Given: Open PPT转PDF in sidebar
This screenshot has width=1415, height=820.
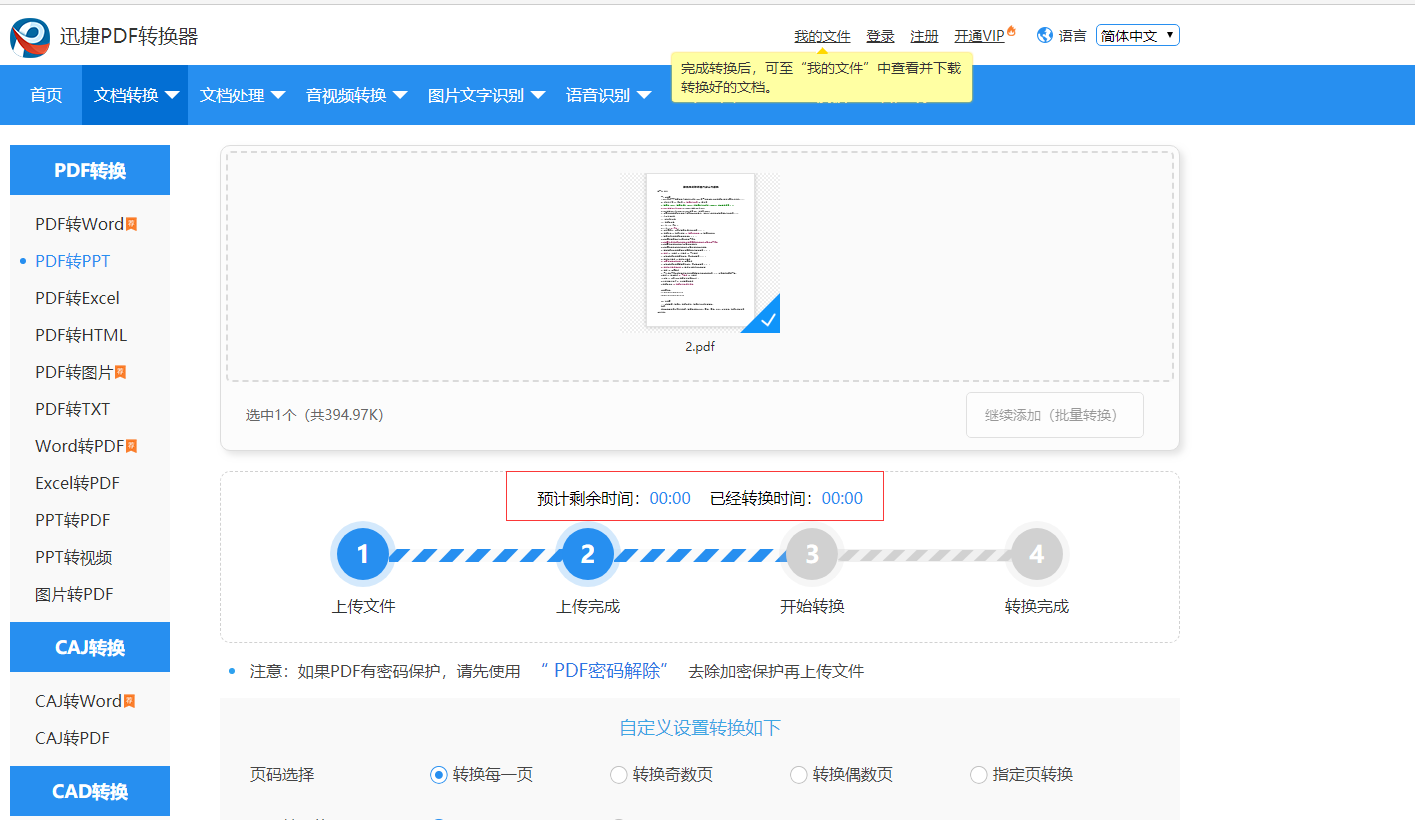Looking at the screenshot, I should click(x=72, y=520).
